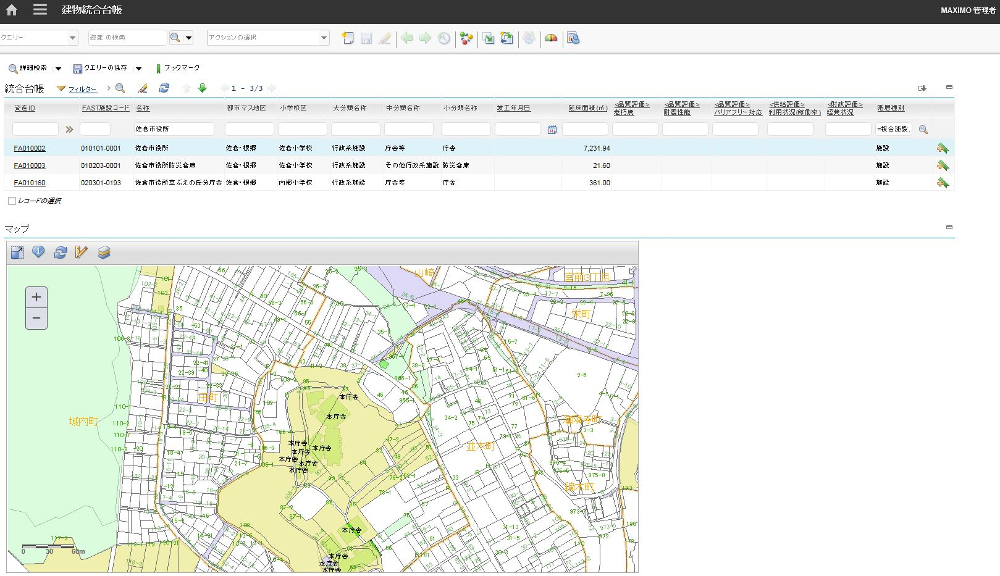Screen dimensions: 1000x576
Task: Toggle the レコードの選択 checkbox
Action: [x=11, y=201]
